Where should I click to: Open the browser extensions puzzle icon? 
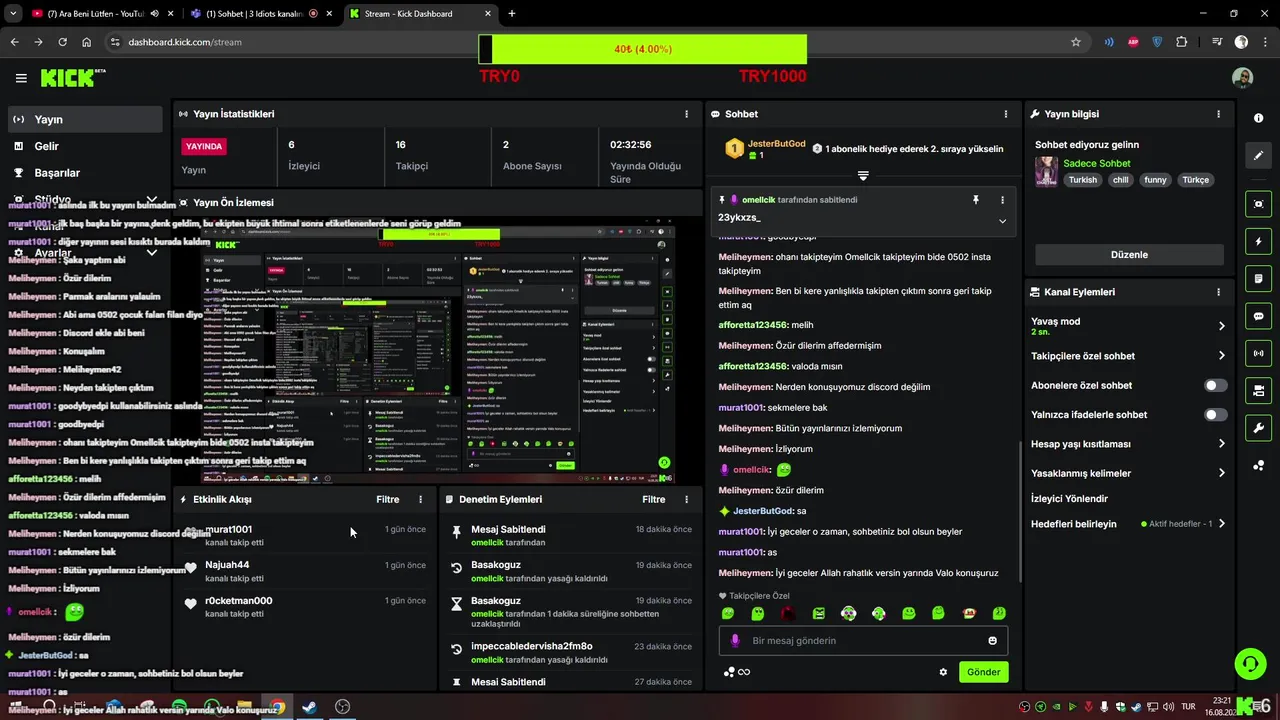pos(1181,42)
